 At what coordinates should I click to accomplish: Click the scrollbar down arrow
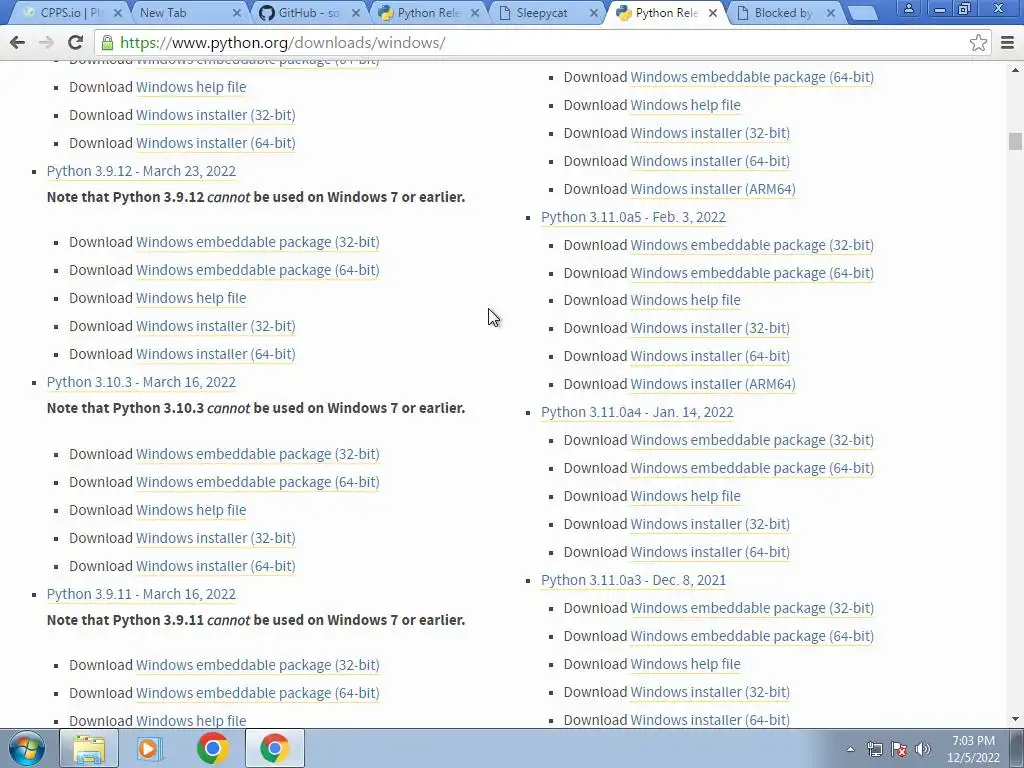pos(1015,719)
